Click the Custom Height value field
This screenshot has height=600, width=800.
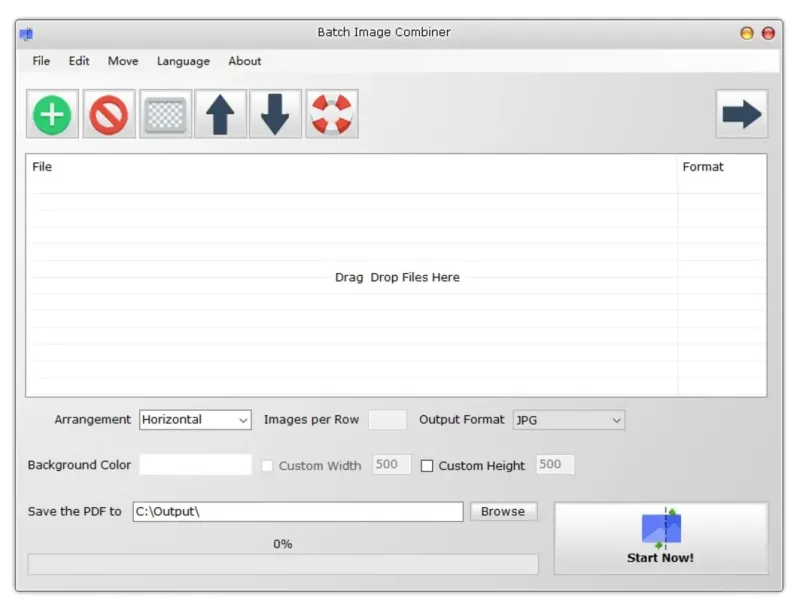pyautogui.click(x=555, y=464)
